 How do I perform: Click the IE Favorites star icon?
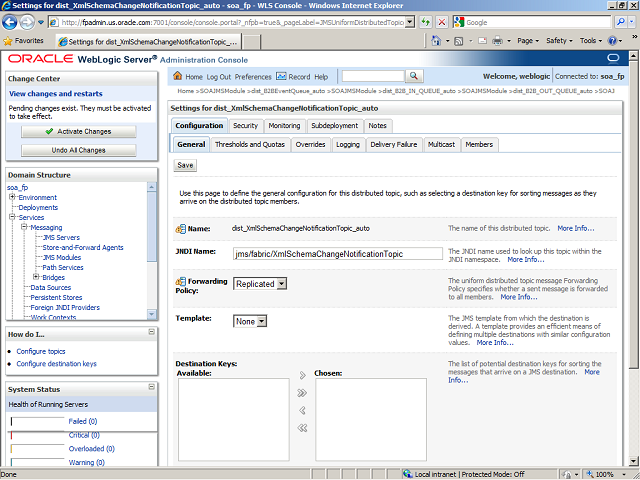[x=8, y=41]
